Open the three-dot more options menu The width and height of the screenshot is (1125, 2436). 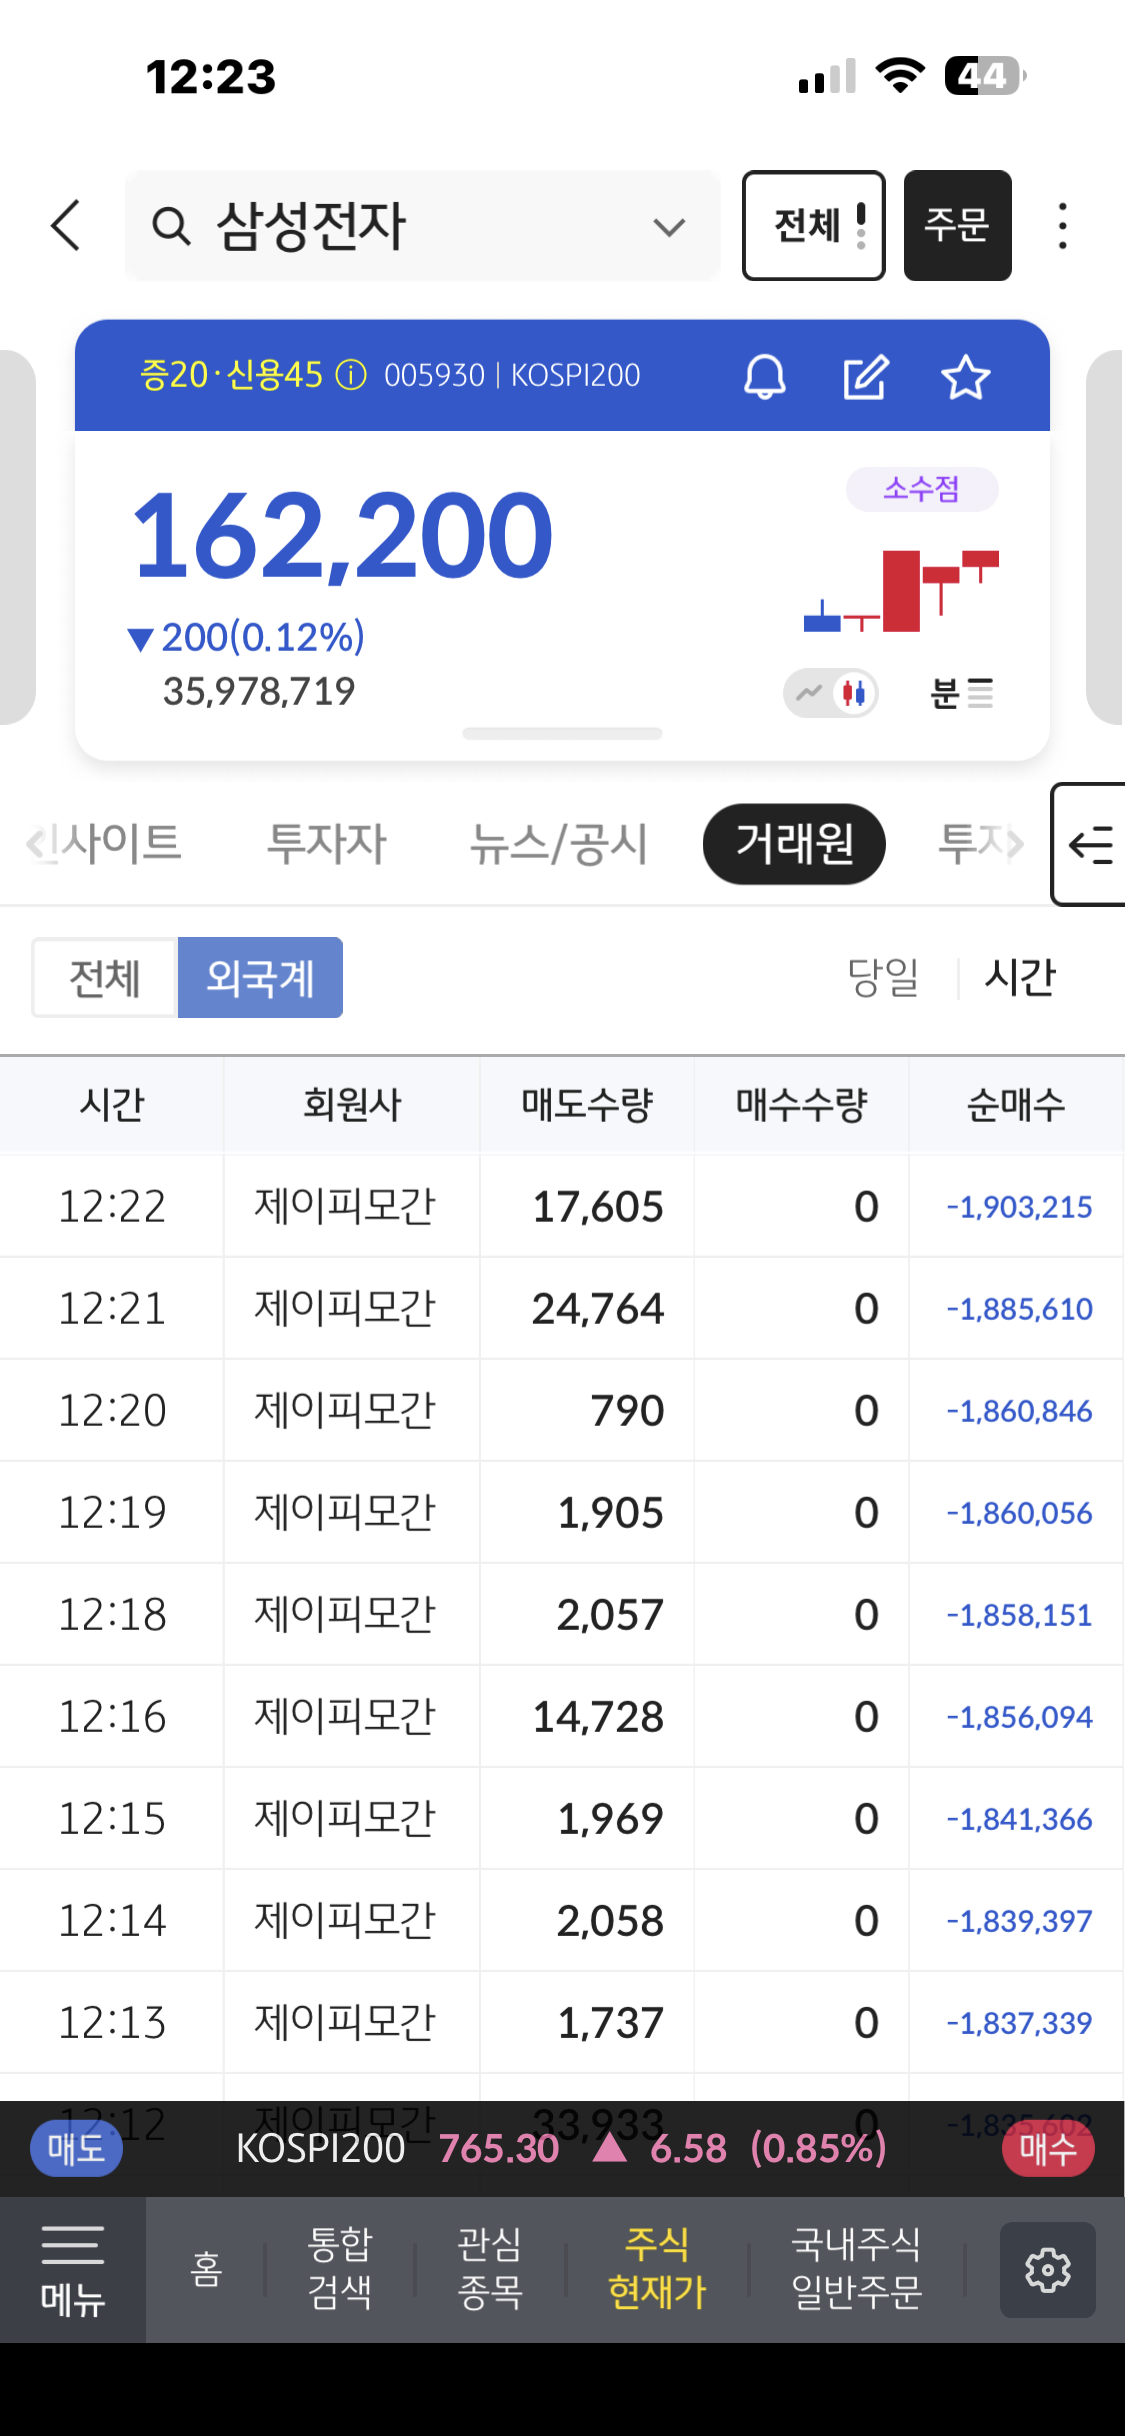(1062, 225)
